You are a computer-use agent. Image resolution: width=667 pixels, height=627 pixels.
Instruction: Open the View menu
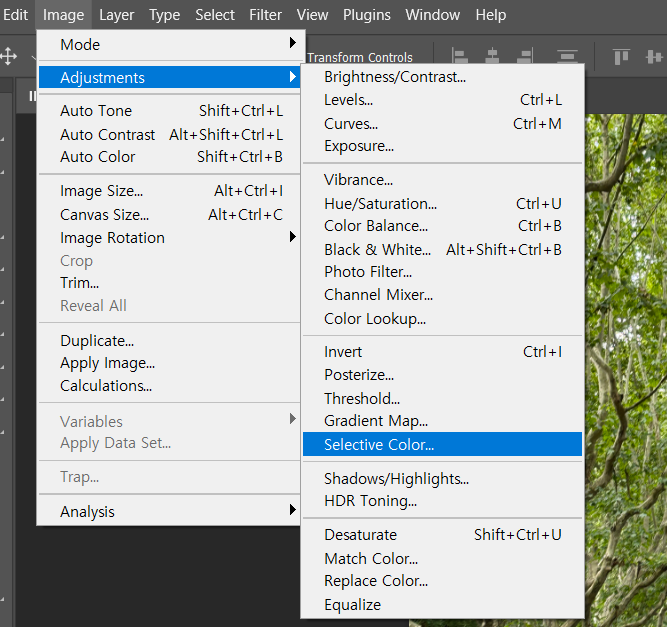(312, 15)
